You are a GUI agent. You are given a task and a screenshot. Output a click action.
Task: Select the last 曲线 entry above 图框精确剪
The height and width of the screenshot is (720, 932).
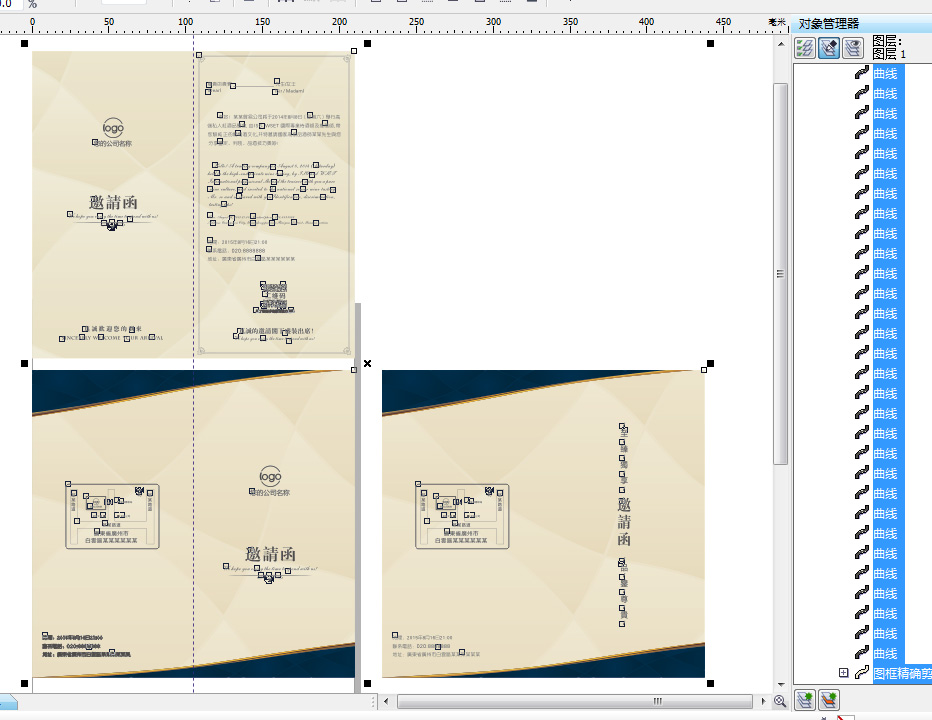(x=885, y=653)
